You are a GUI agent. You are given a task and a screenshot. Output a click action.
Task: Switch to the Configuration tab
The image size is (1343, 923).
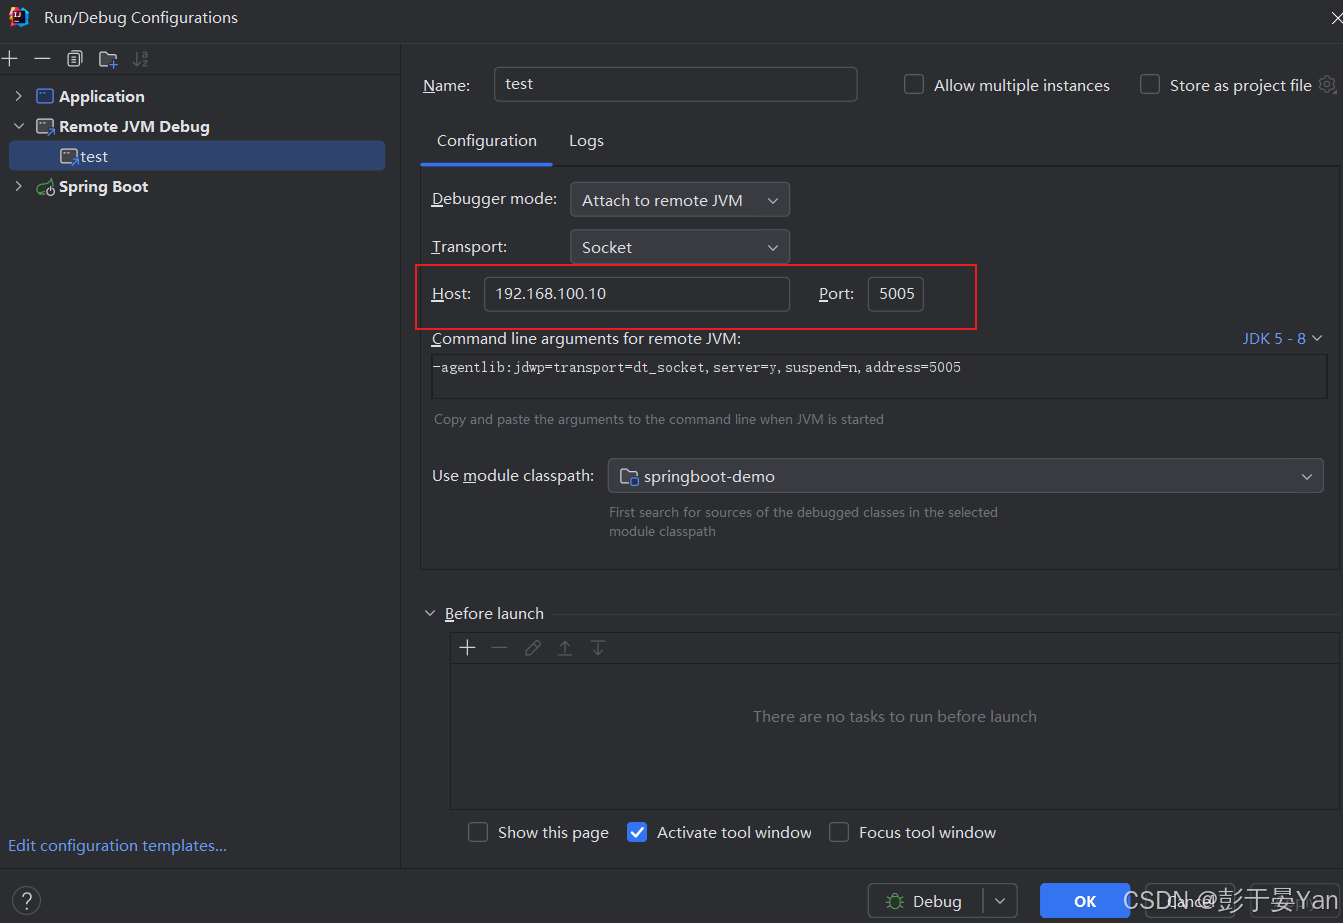coord(487,141)
